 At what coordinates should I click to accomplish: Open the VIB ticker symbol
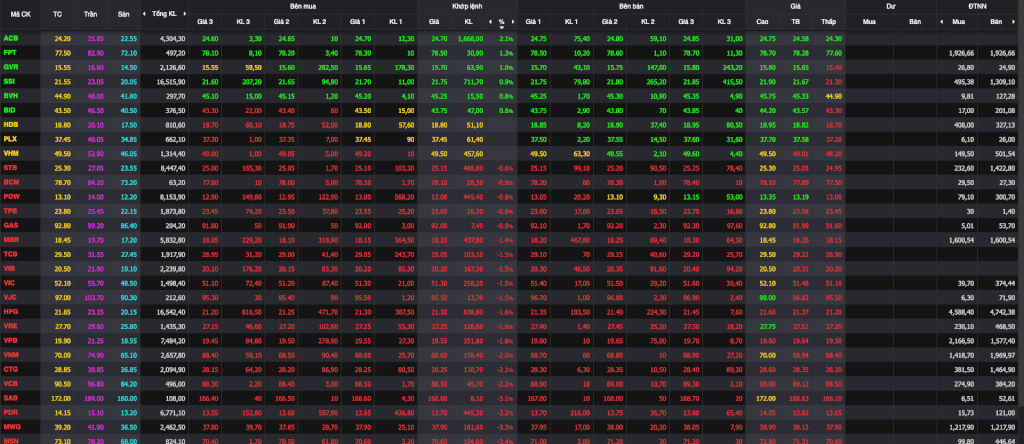[9, 268]
